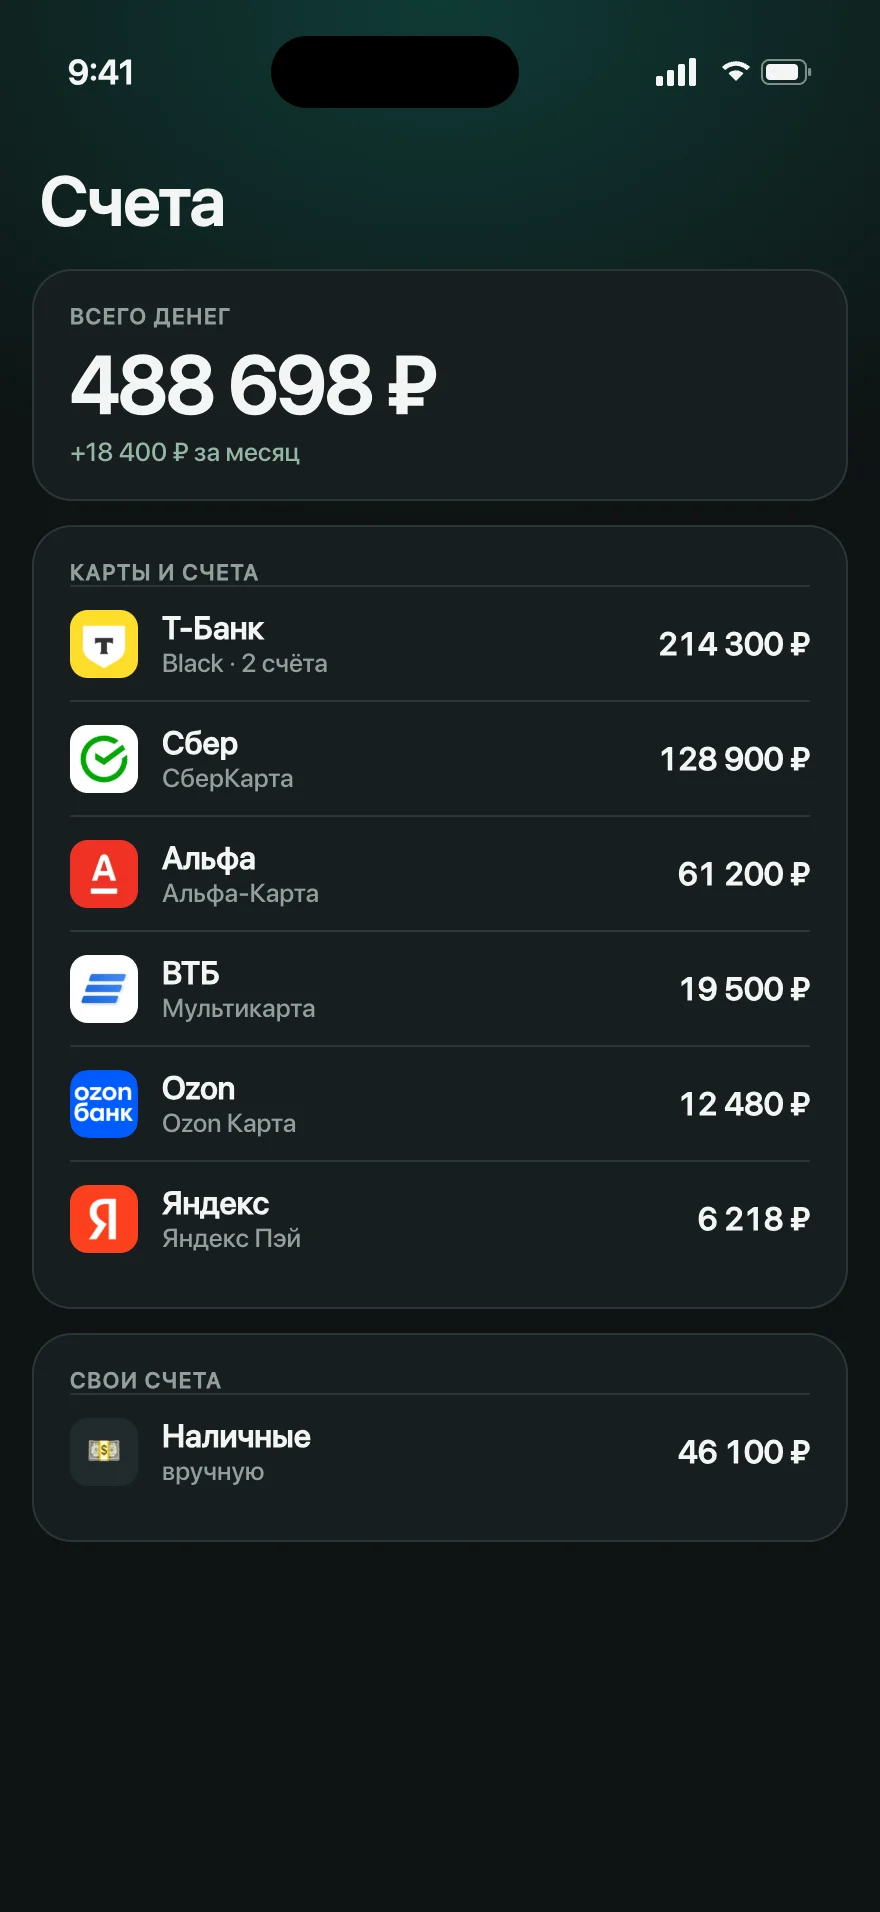Tap the green Сбер checkmark icon
The height and width of the screenshot is (1912, 880).
[104, 759]
